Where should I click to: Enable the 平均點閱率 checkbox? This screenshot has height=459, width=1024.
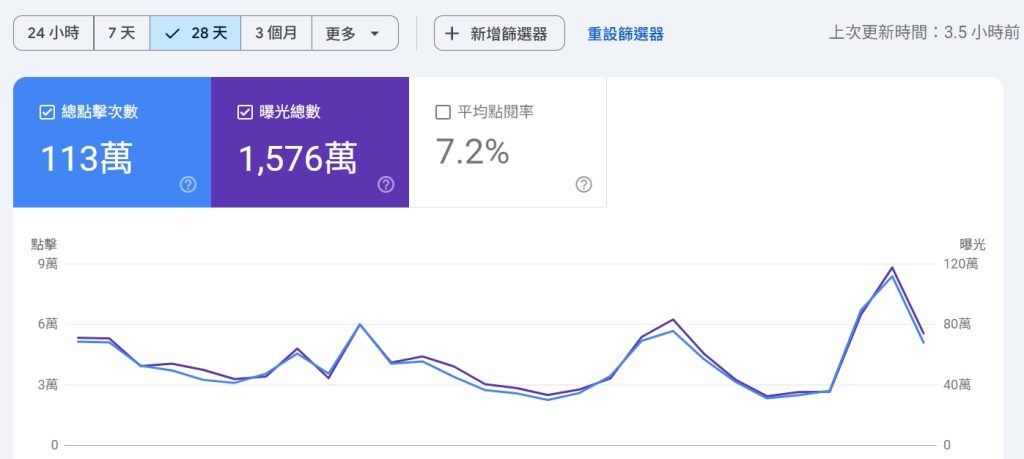click(443, 112)
